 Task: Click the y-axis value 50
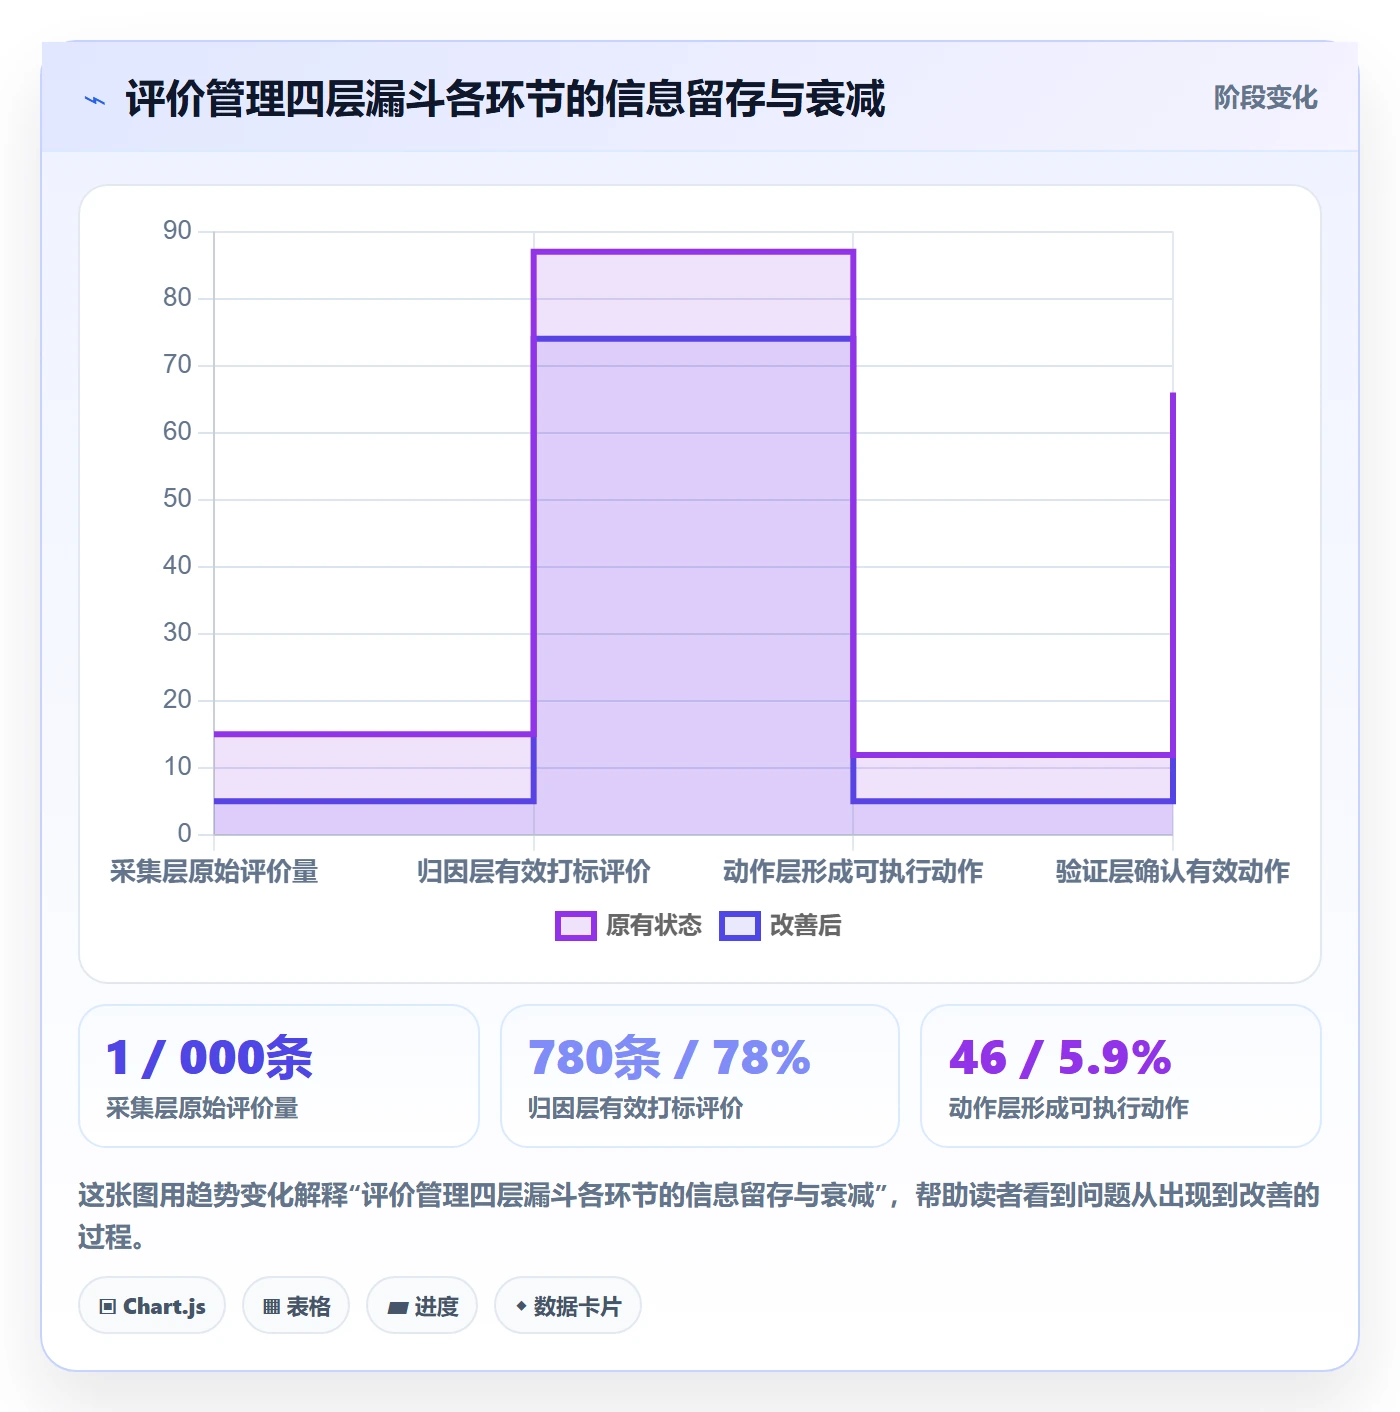click(177, 499)
